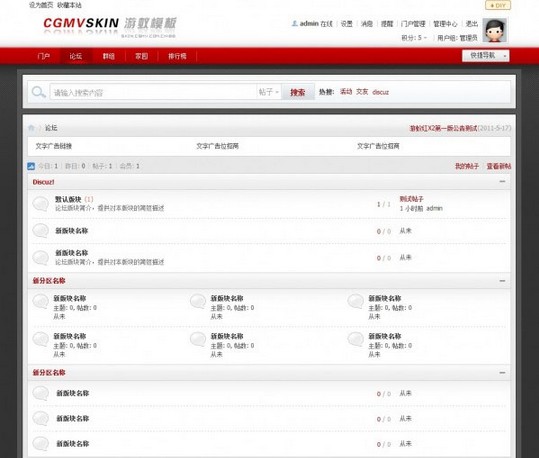Click the CGMVSKIN site logo
This screenshot has width=539, height=458.
pos(110,26)
